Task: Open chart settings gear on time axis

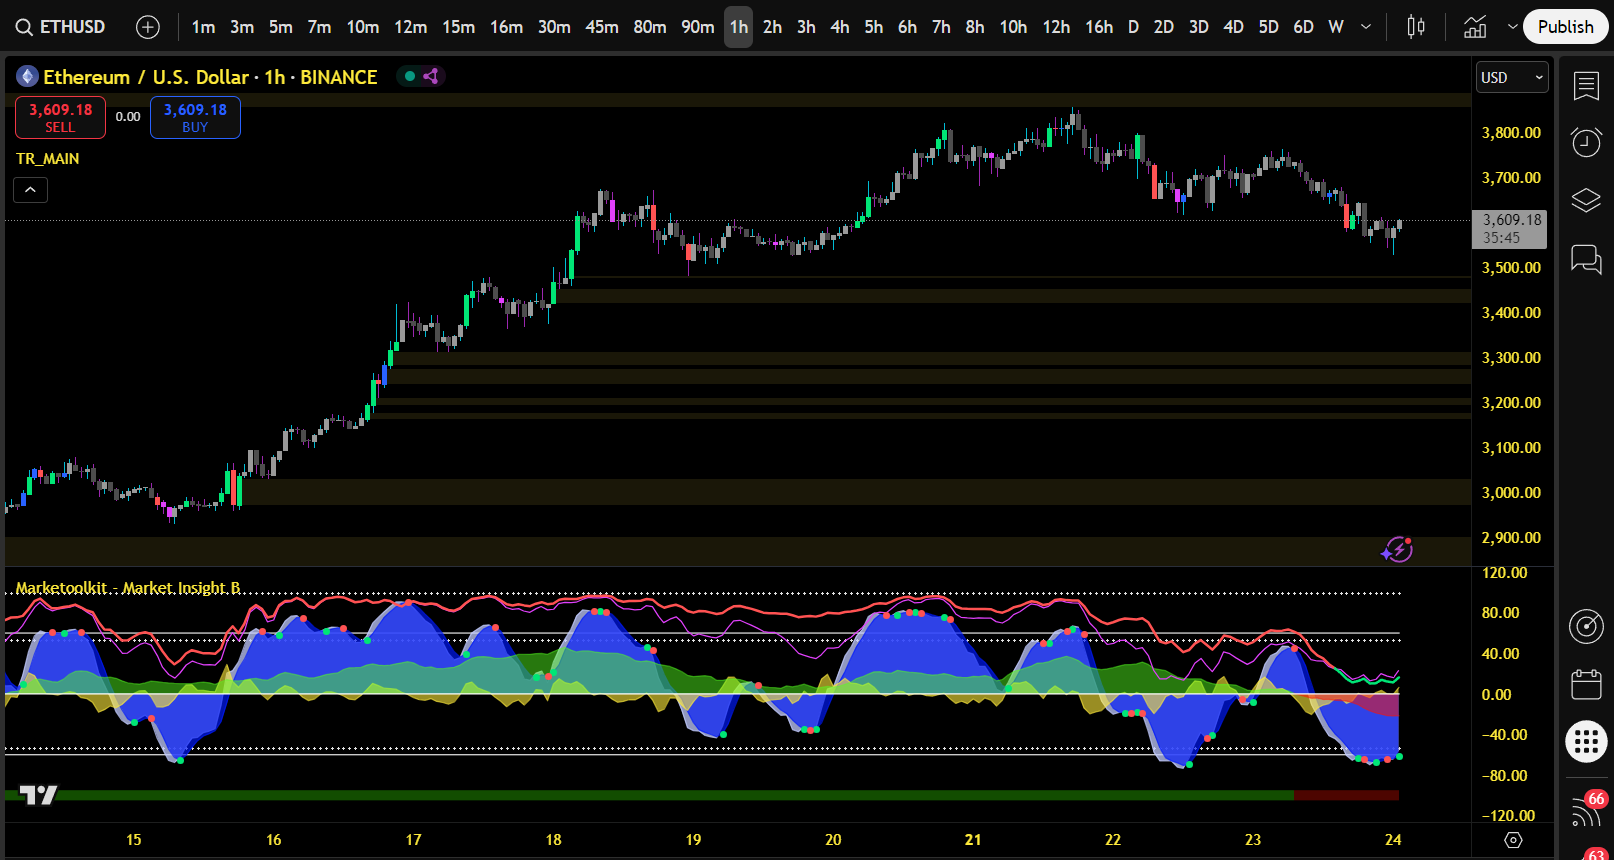Action: tap(1513, 840)
